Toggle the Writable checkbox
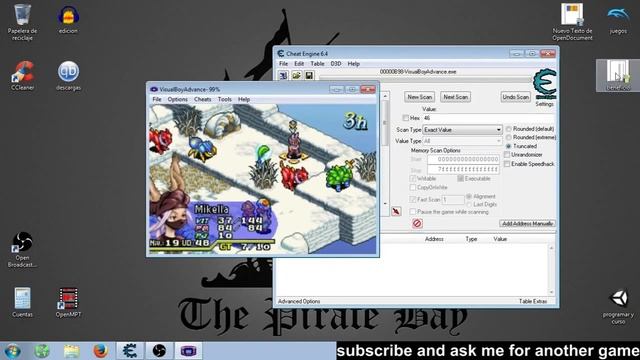This screenshot has width=640, height=360. pyautogui.click(x=413, y=179)
